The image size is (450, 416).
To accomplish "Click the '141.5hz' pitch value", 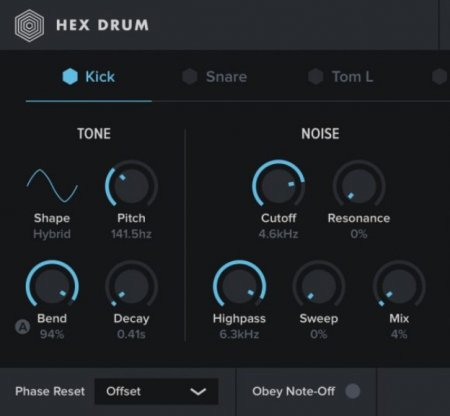I will [131, 234].
